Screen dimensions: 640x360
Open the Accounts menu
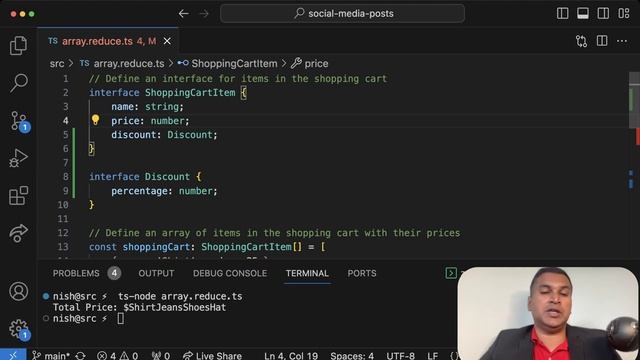click(x=18, y=291)
